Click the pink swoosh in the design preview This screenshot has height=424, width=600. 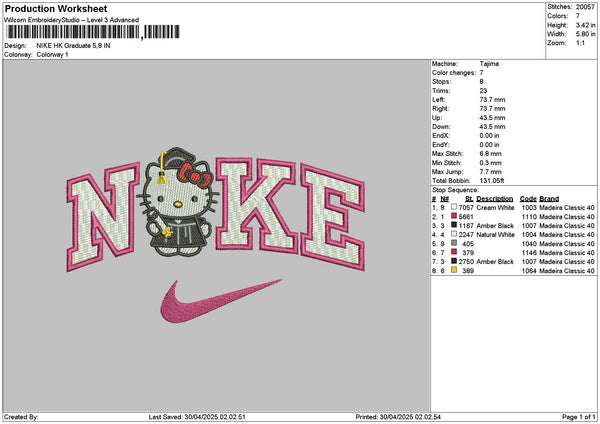(x=220, y=301)
